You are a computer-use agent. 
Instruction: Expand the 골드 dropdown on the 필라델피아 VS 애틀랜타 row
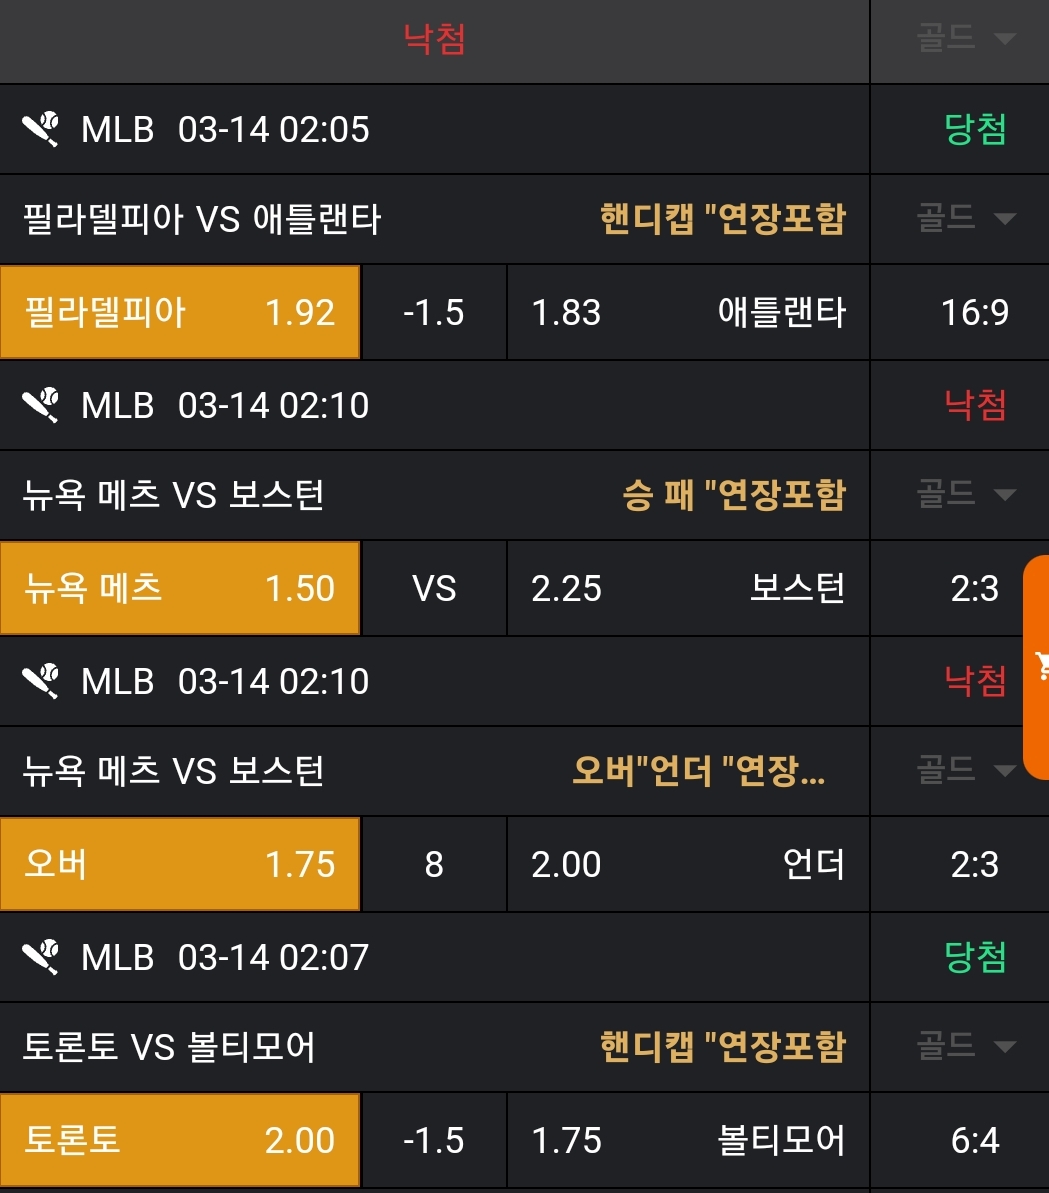pyautogui.click(x=965, y=218)
